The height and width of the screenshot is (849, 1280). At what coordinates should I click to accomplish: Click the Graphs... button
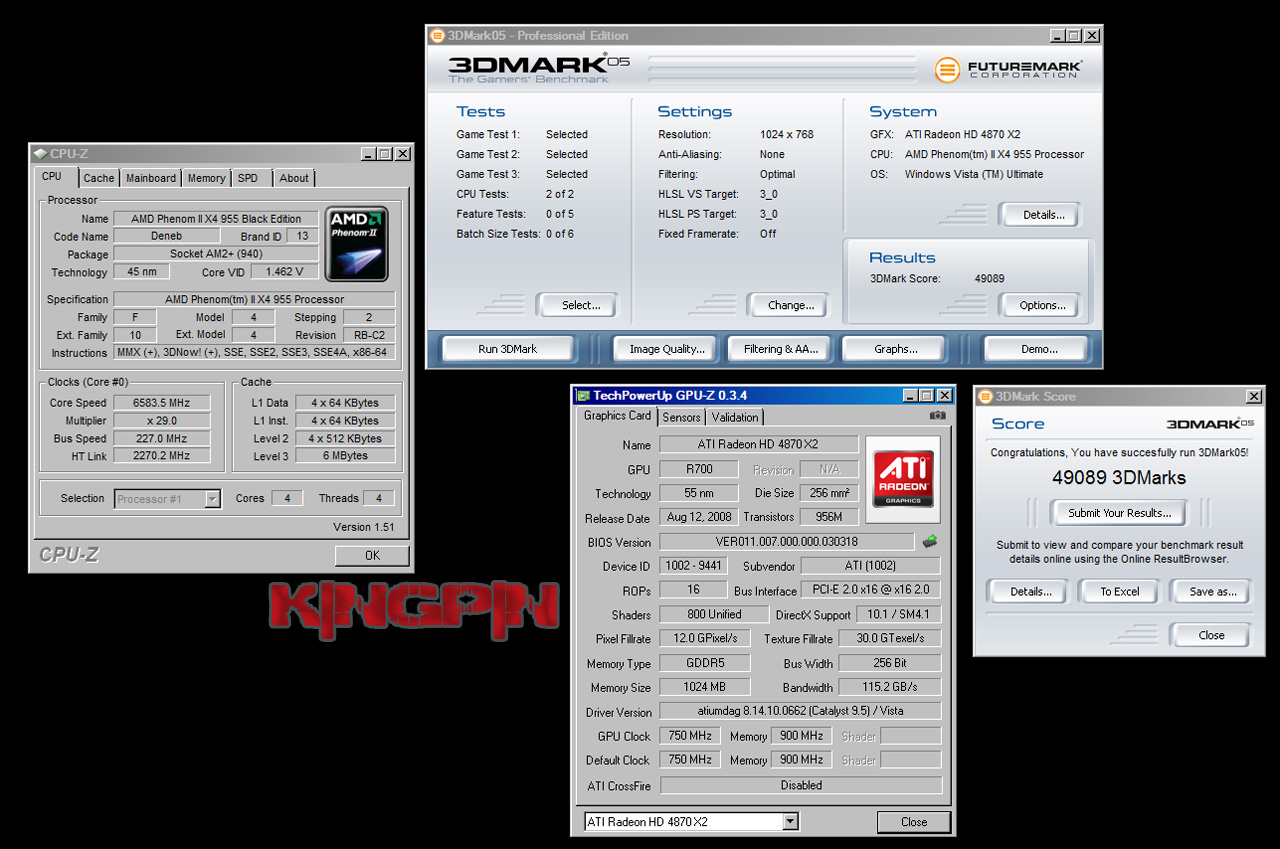[896, 349]
